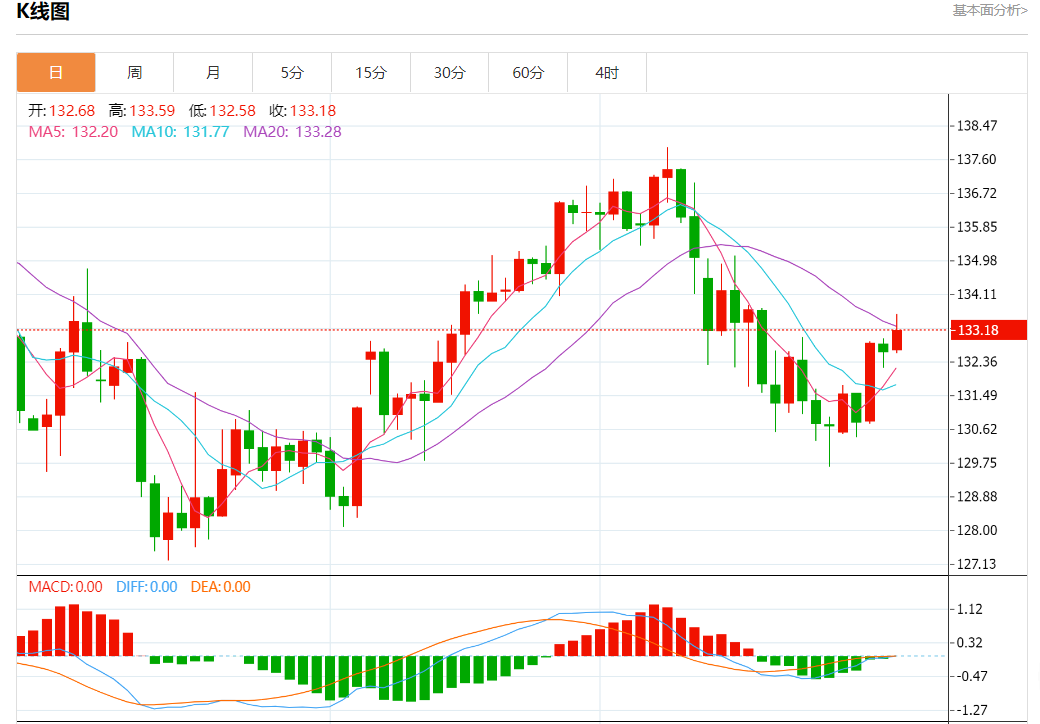1040x724 pixels.
Task: Click the 127.13 lowest axis price label
Action: point(976,564)
